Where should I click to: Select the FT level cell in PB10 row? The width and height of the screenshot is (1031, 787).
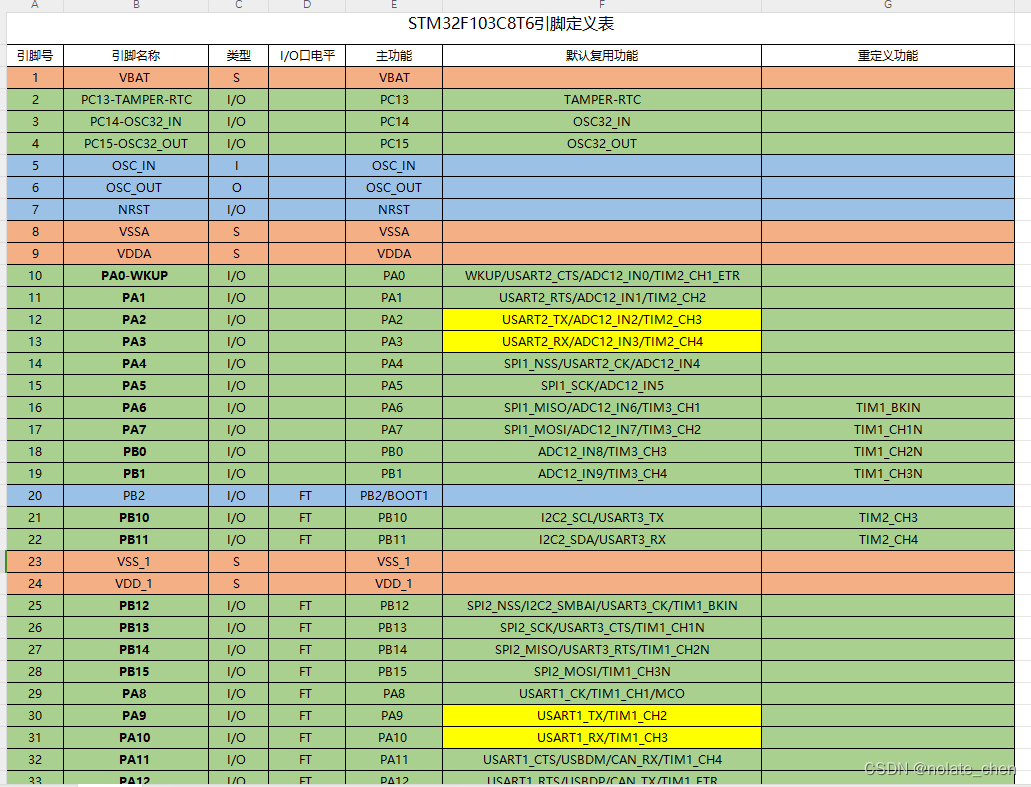pyautogui.click(x=307, y=518)
